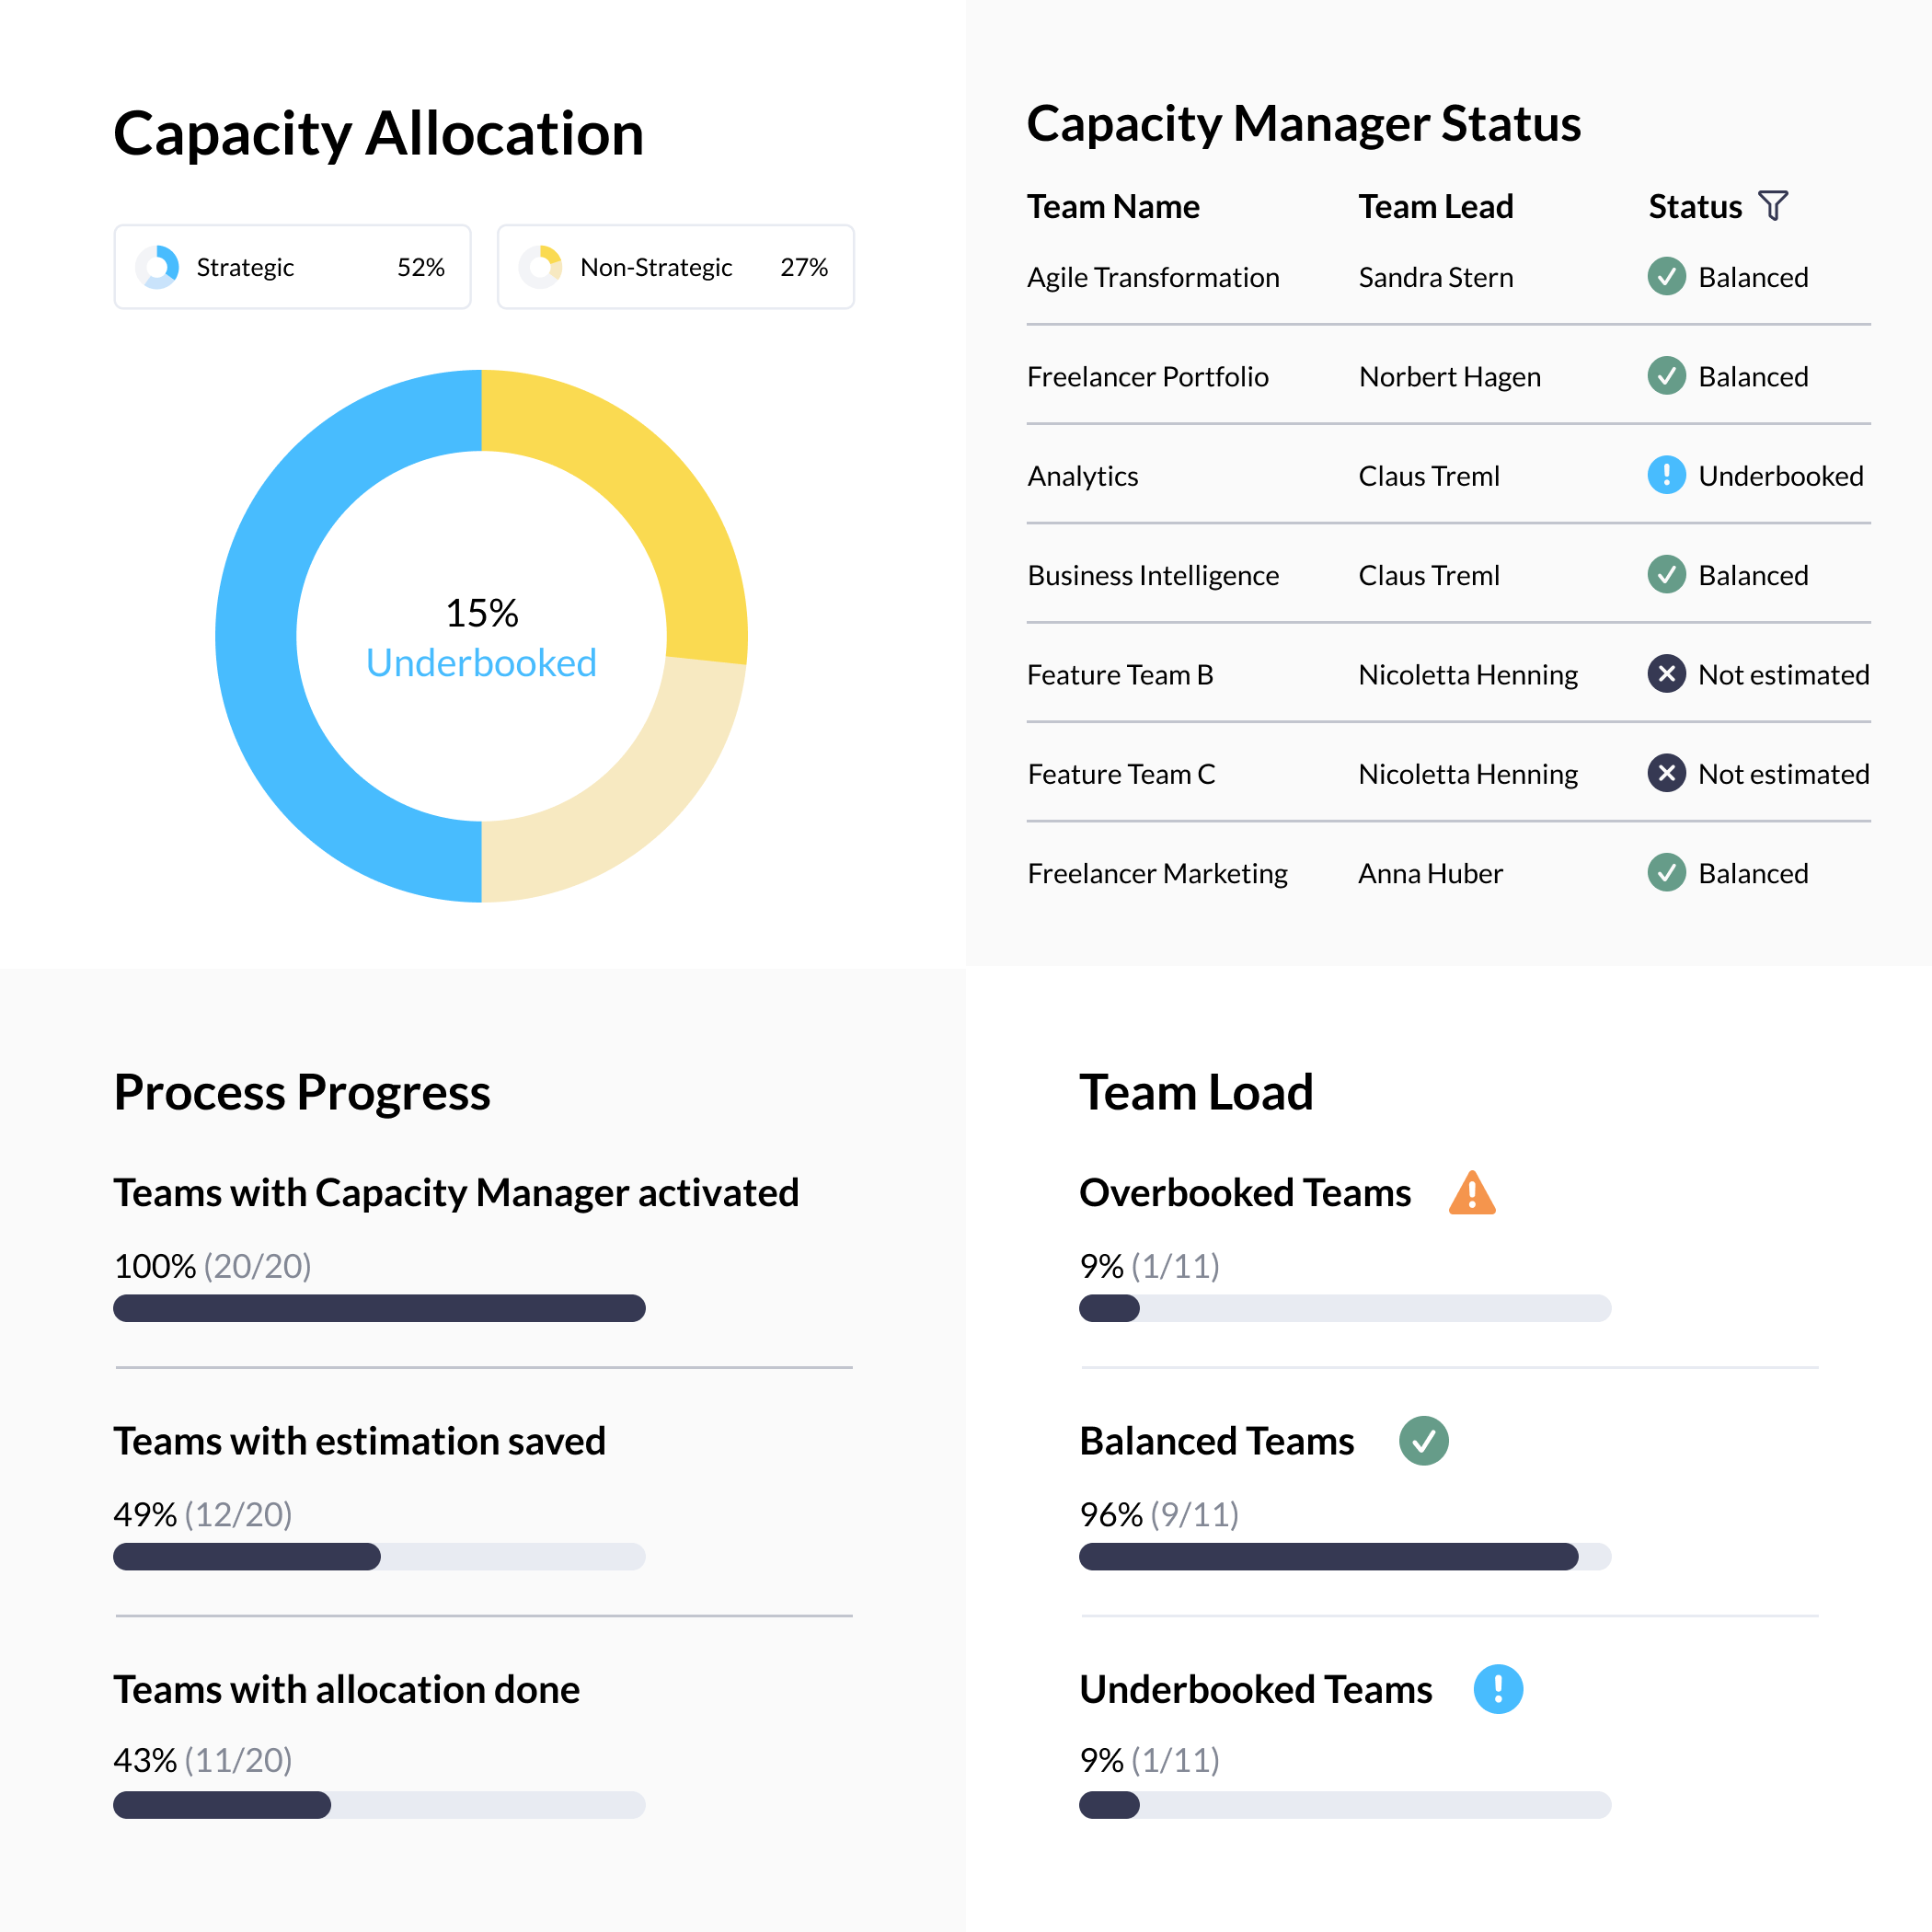Click the Analytics team row link
Image resolution: width=1932 pixels, height=1932 pixels.
coord(1083,476)
